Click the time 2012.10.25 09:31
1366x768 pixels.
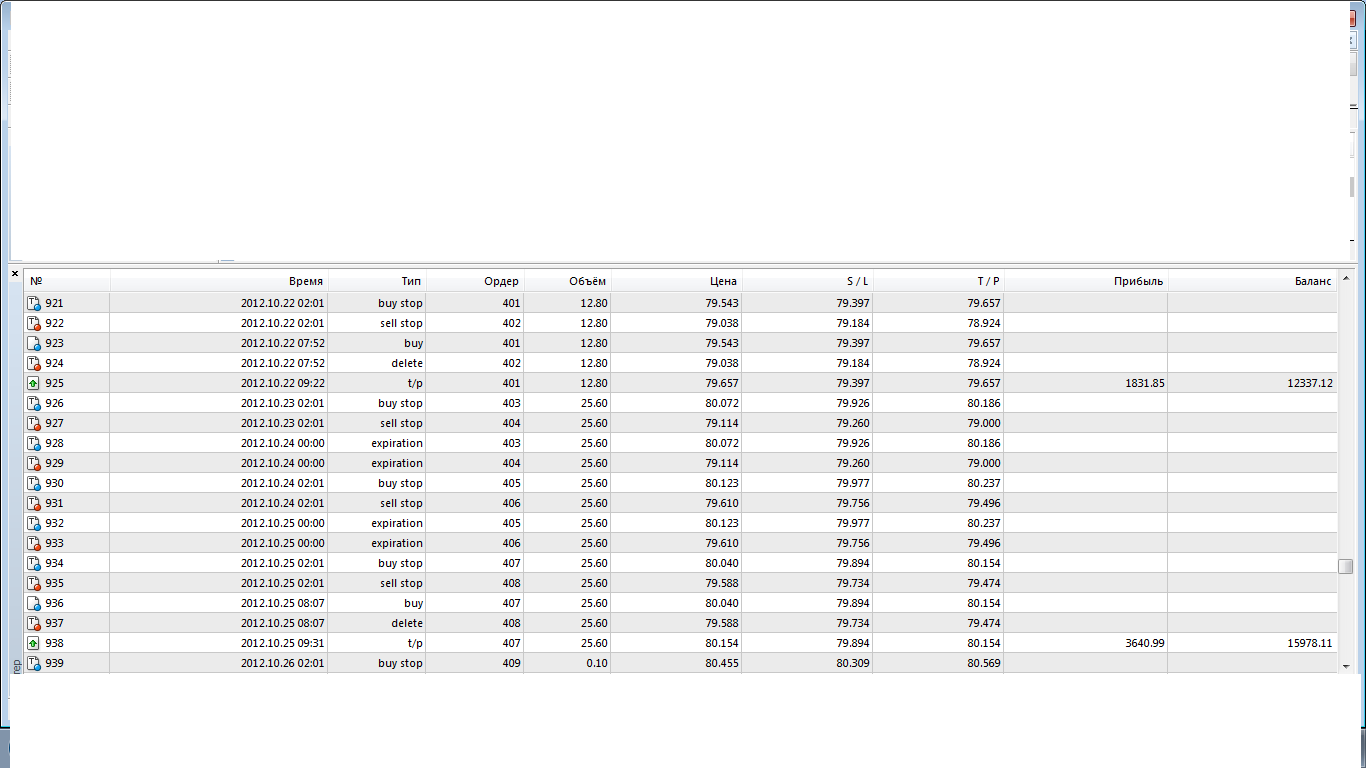pyautogui.click(x=282, y=643)
